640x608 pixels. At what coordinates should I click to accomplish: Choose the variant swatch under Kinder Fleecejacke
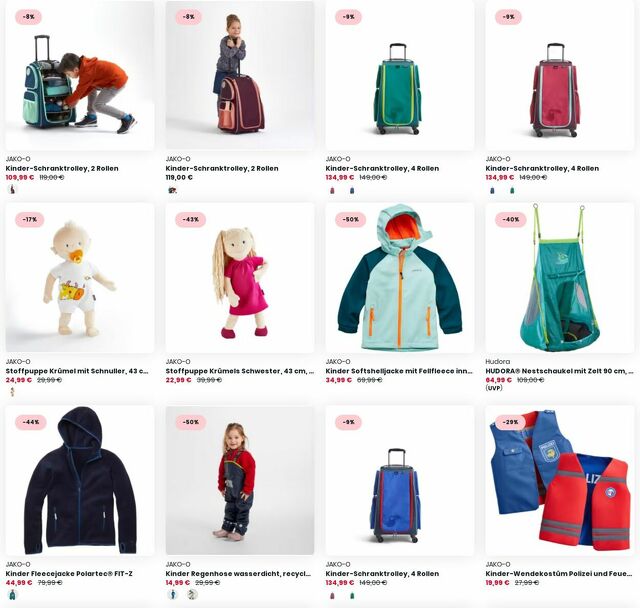tap(13, 595)
